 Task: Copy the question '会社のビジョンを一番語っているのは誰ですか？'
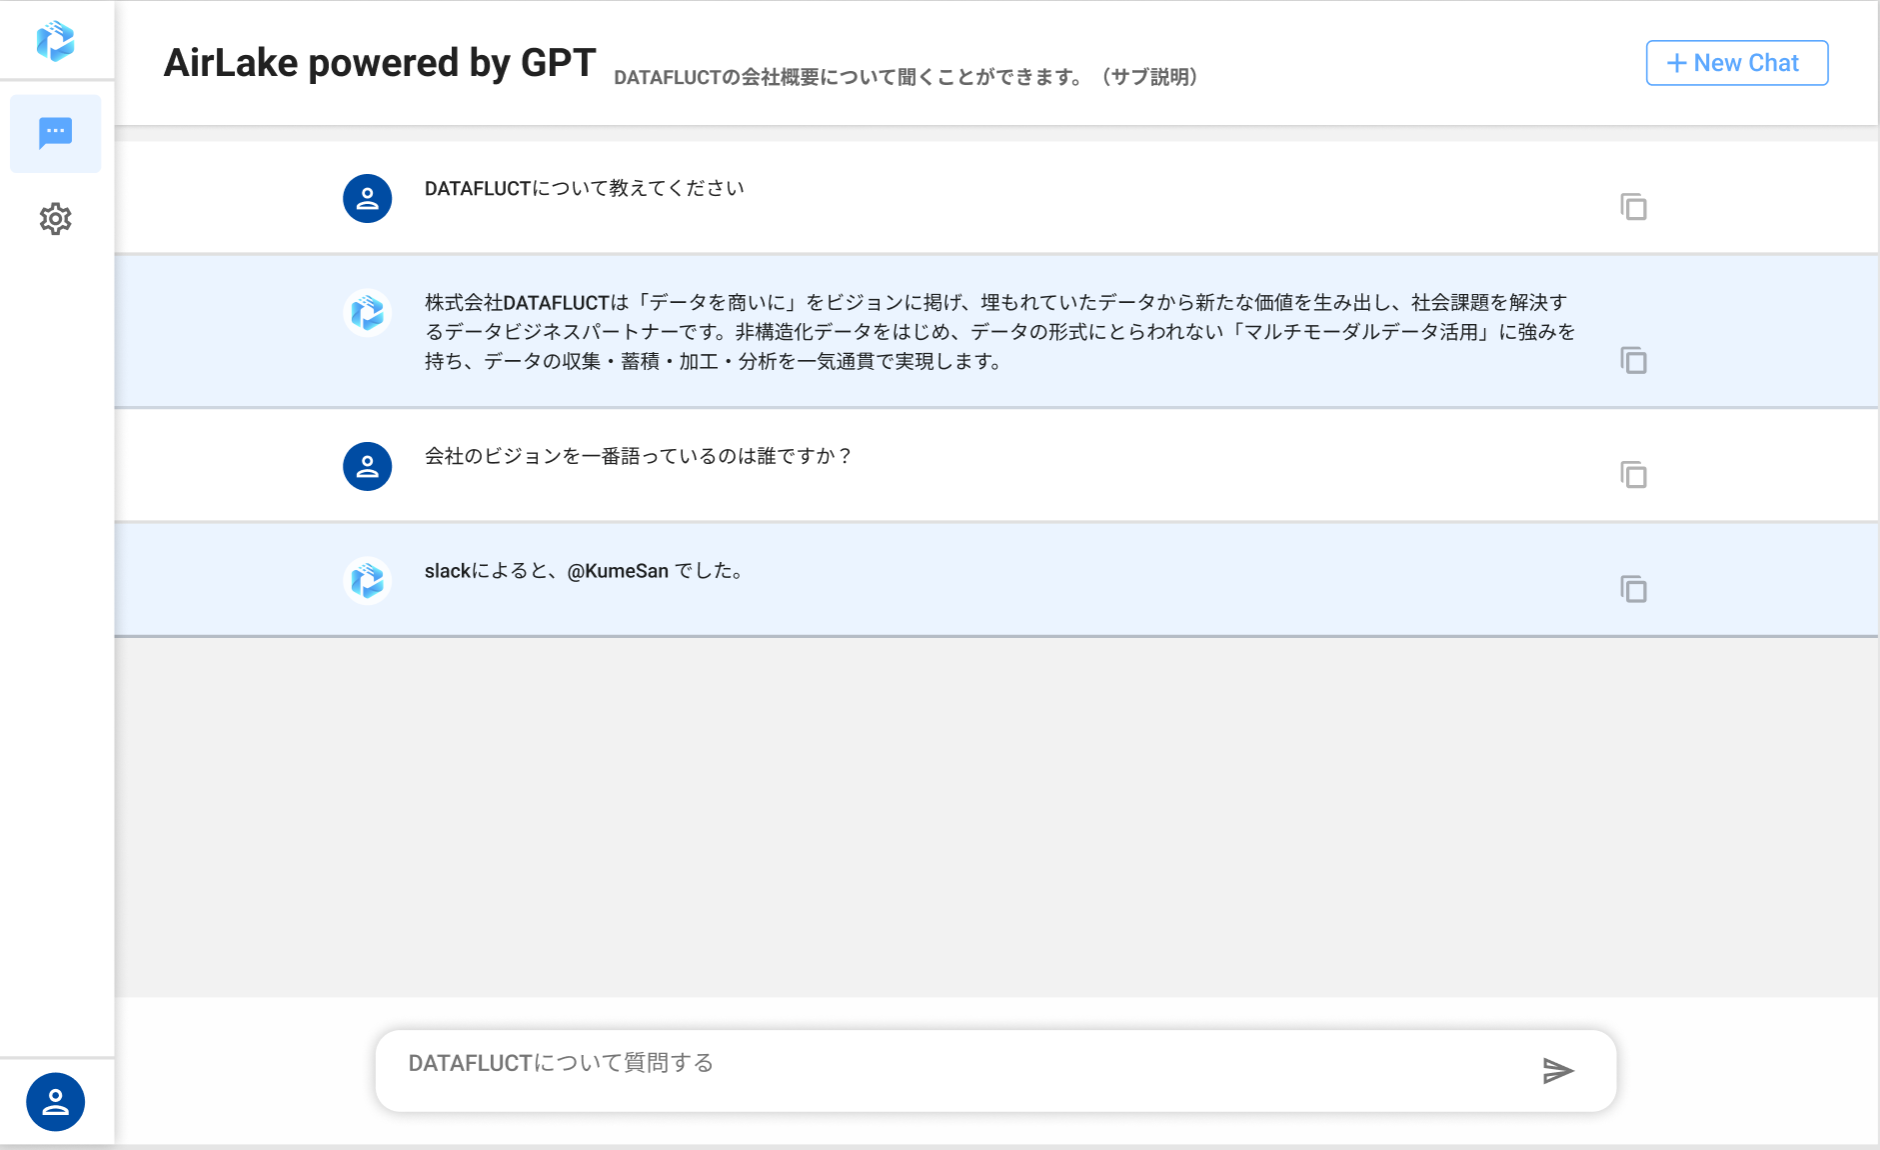(1633, 474)
